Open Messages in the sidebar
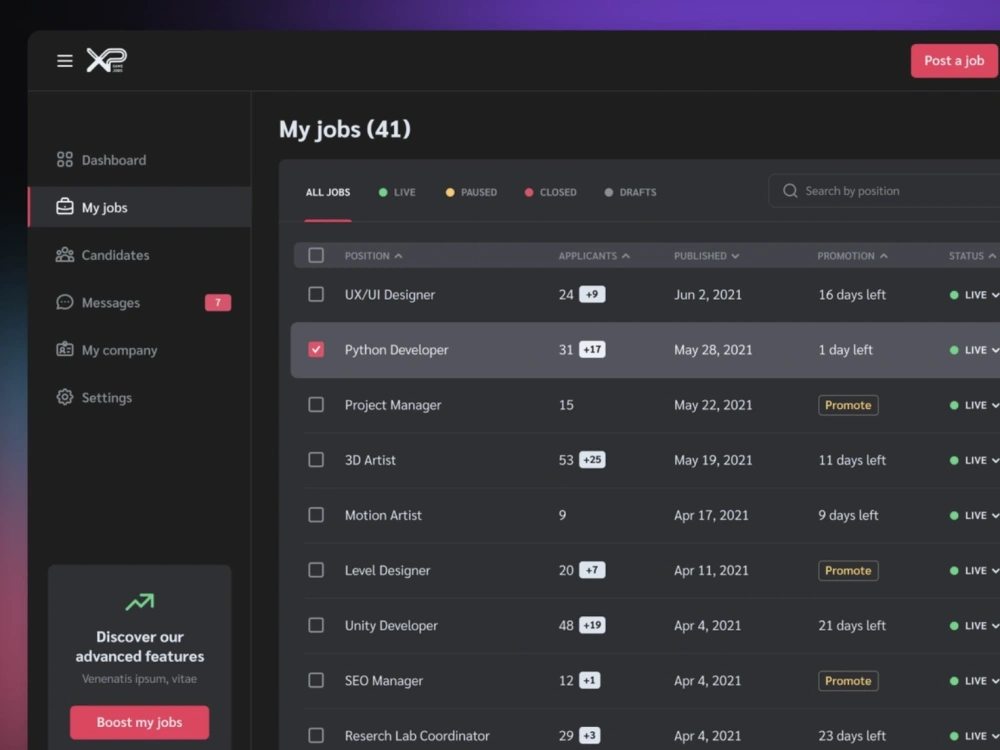This screenshot has width=1000, height=750. point(140,302)
